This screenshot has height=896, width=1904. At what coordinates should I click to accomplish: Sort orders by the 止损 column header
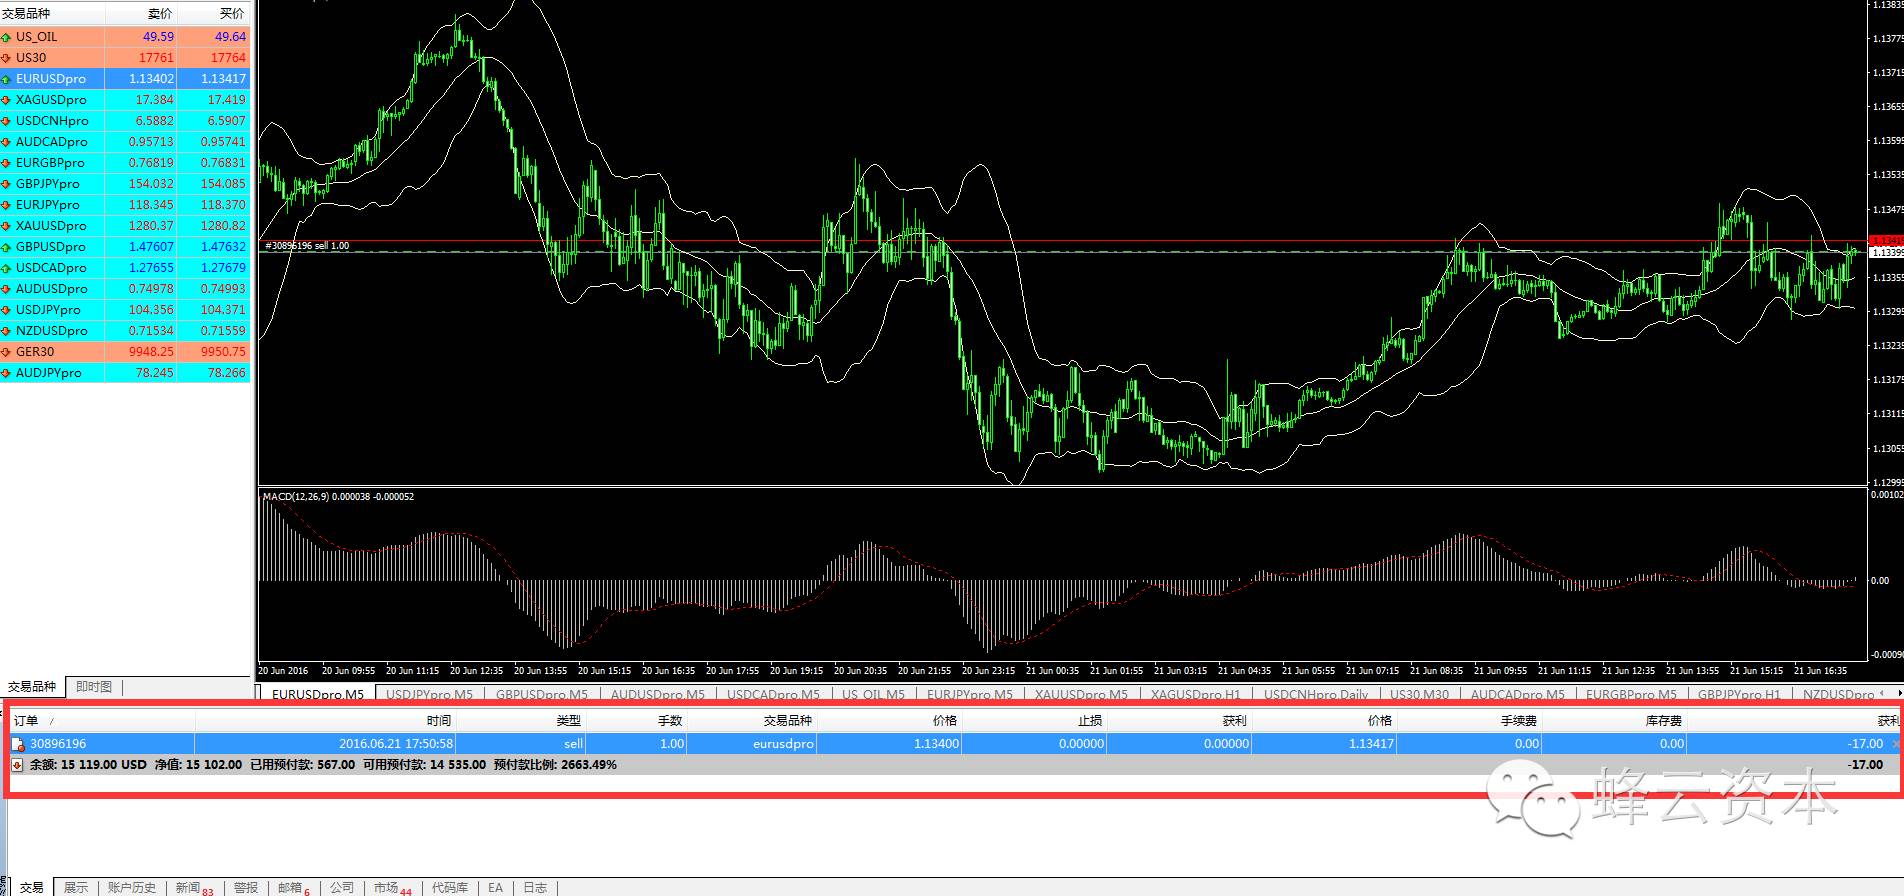coord(1034,721)
